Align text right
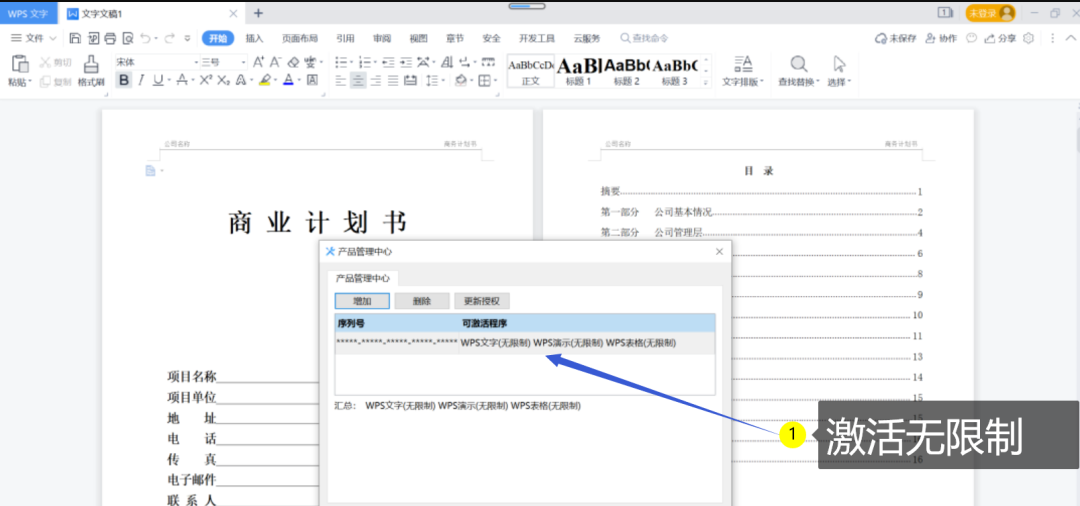Image resolution: width=1080 pixels, height=506 pixels. (x=376, y=81)
